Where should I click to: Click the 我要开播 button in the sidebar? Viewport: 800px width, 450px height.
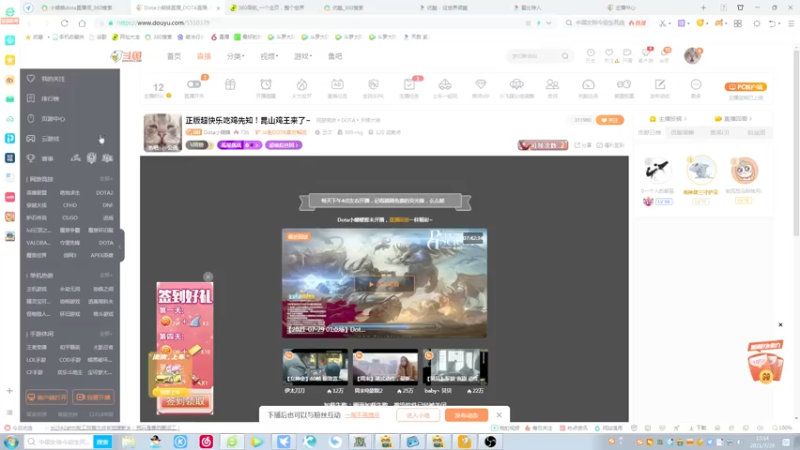pyautogui.click(x=93, y=397)
